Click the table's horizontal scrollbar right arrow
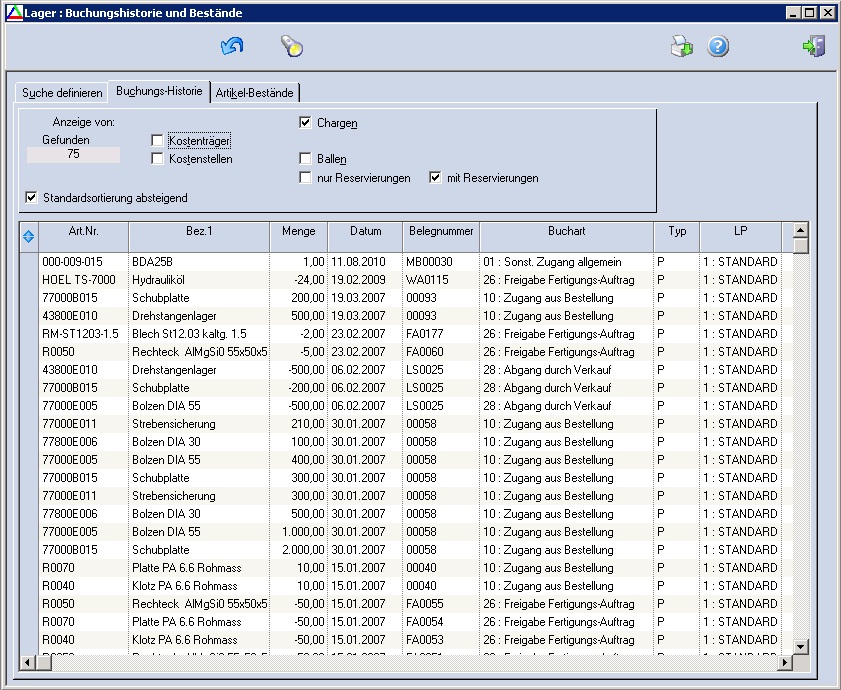841x690 pixels. click(x=785, y=662)
